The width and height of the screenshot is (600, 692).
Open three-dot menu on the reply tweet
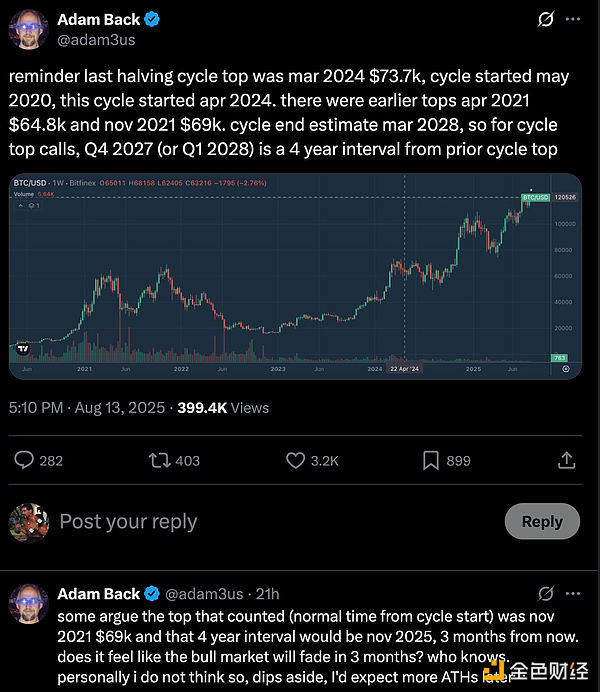pos(573,594)
